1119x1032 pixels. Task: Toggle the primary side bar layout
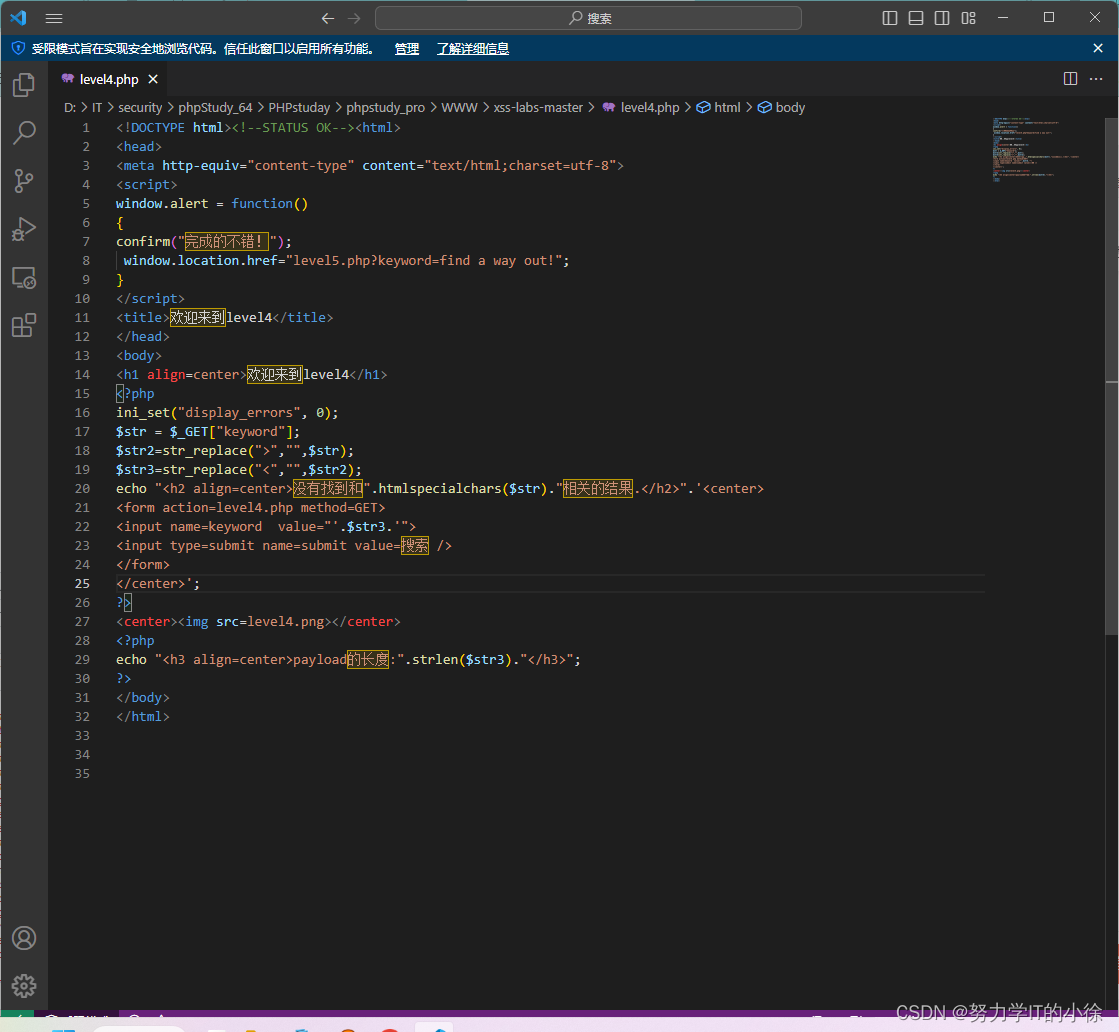[x=890, y=18]
